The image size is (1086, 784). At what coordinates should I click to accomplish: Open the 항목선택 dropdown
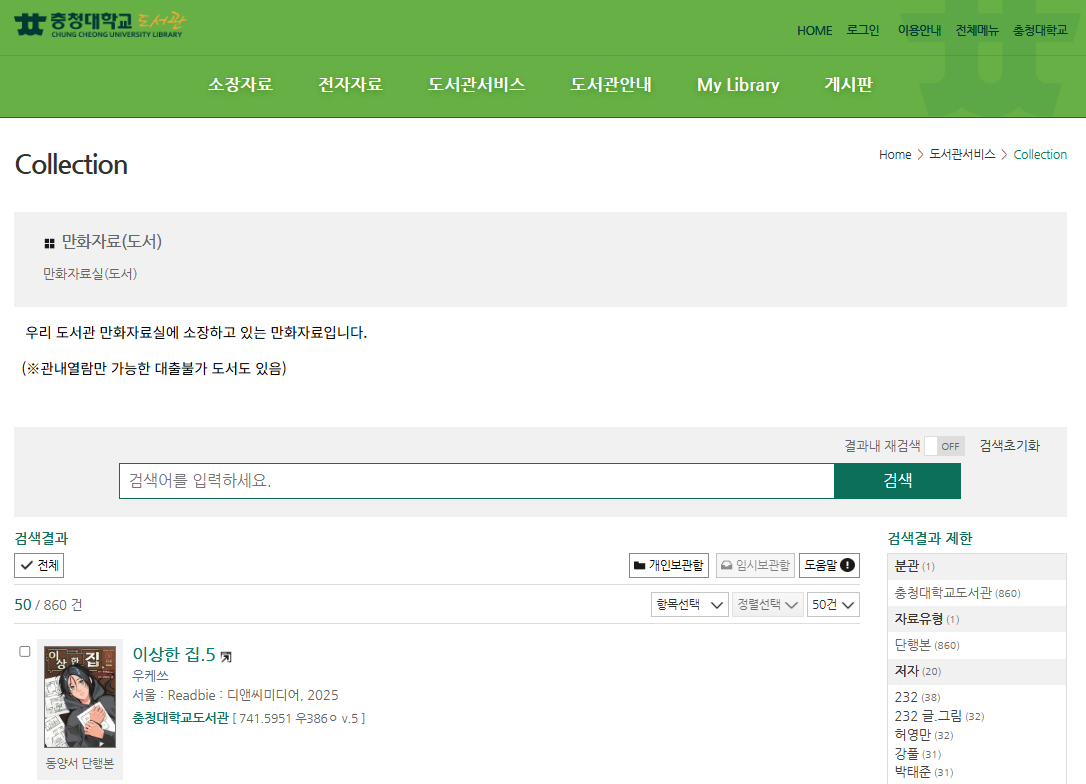689,605
